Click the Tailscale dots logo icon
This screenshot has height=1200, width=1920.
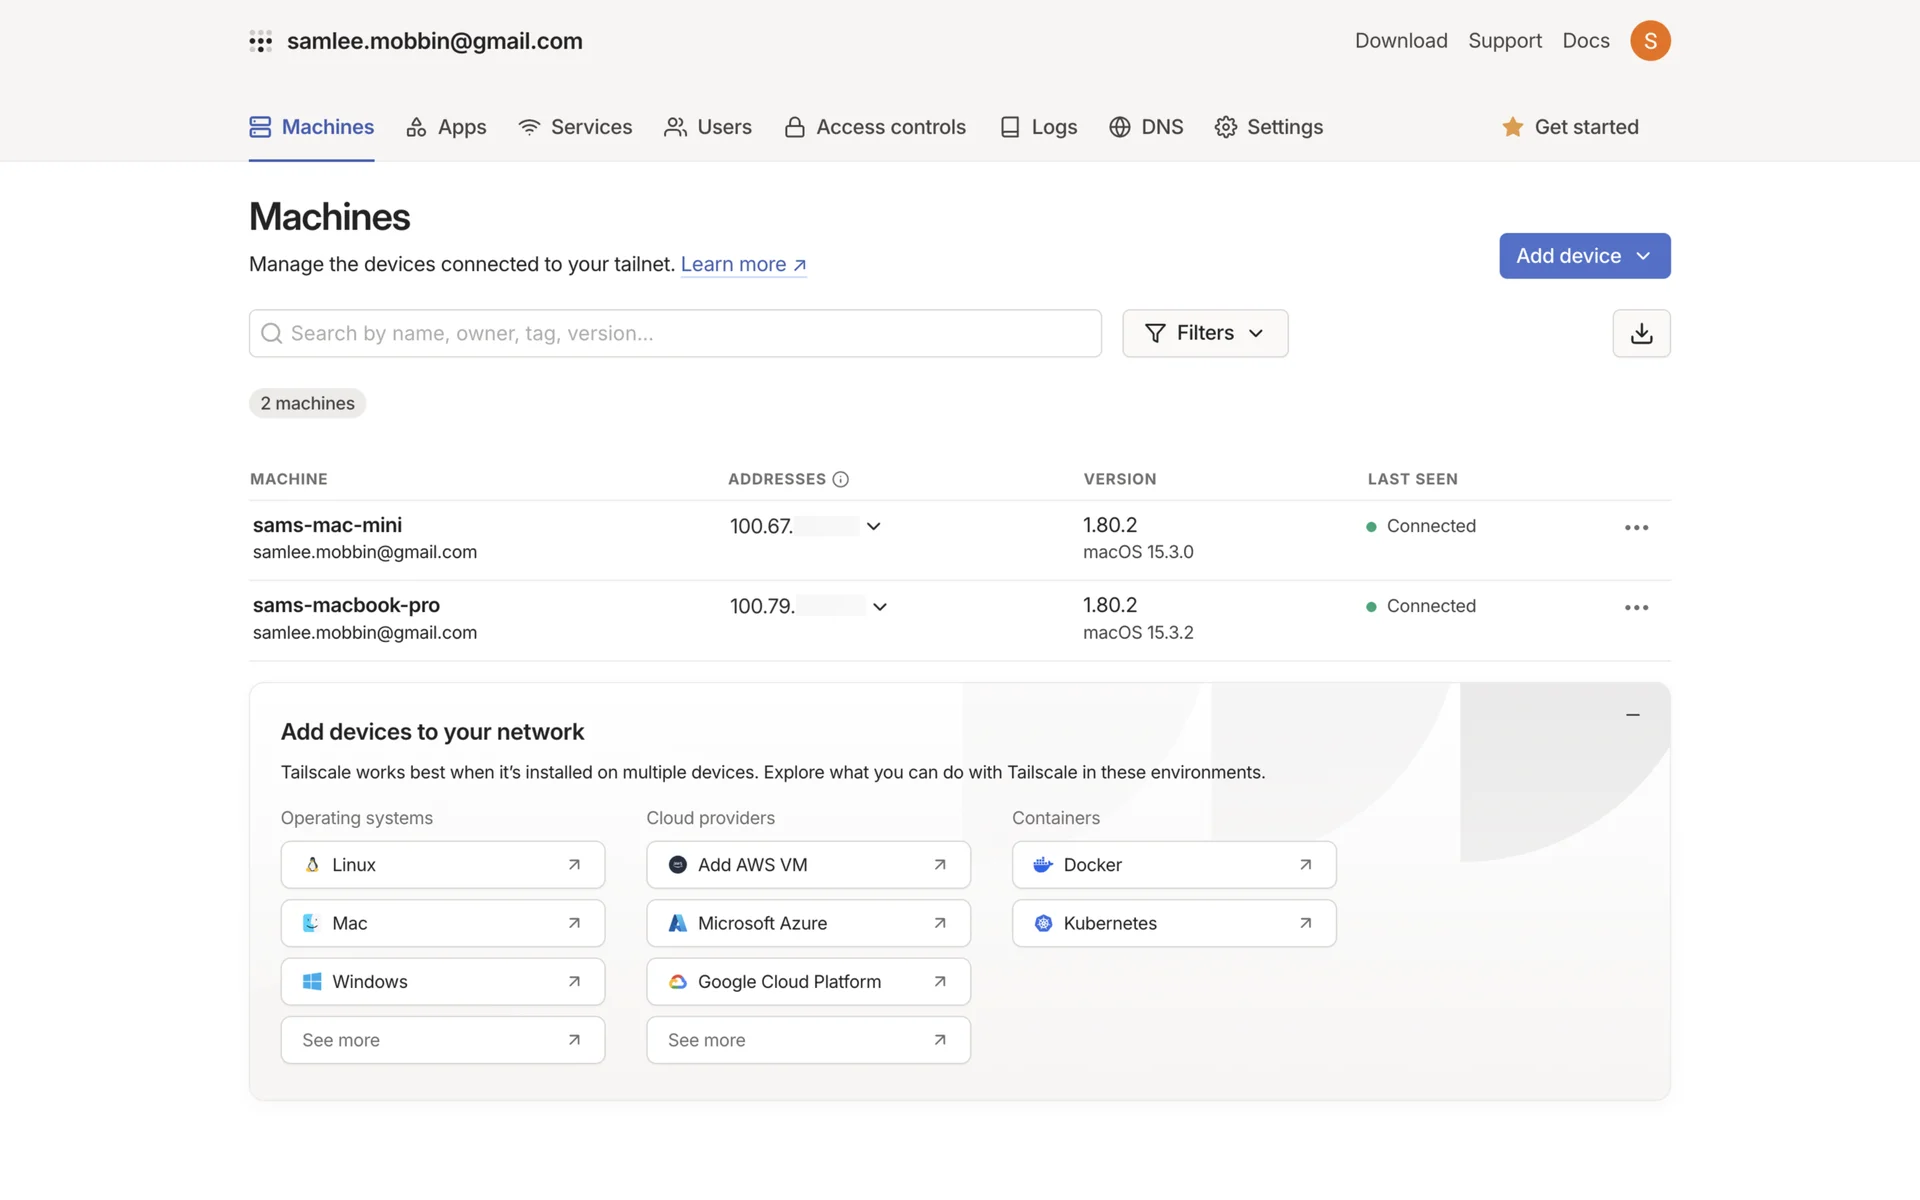[260, 41]
